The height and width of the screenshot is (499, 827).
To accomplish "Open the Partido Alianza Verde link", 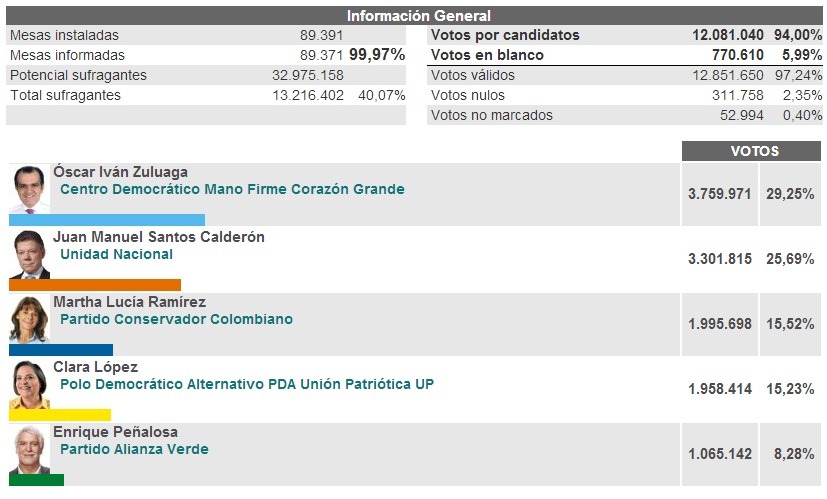I will click(x=134, y=449).
